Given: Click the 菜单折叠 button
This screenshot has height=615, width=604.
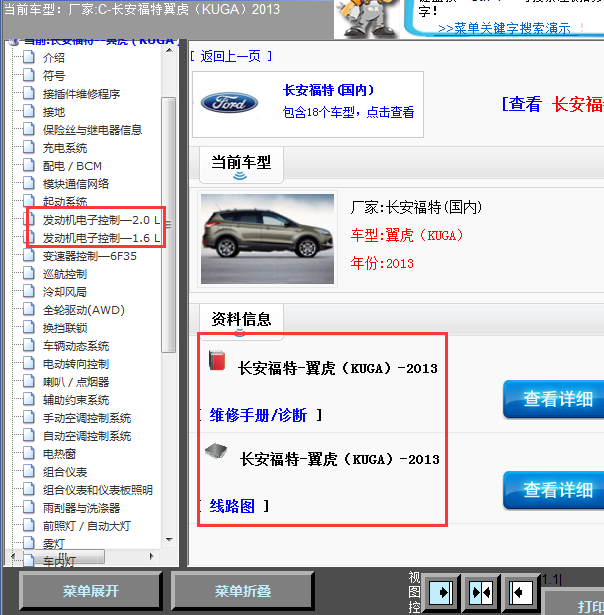Looking at the screenshot, I should click(243, 591).
